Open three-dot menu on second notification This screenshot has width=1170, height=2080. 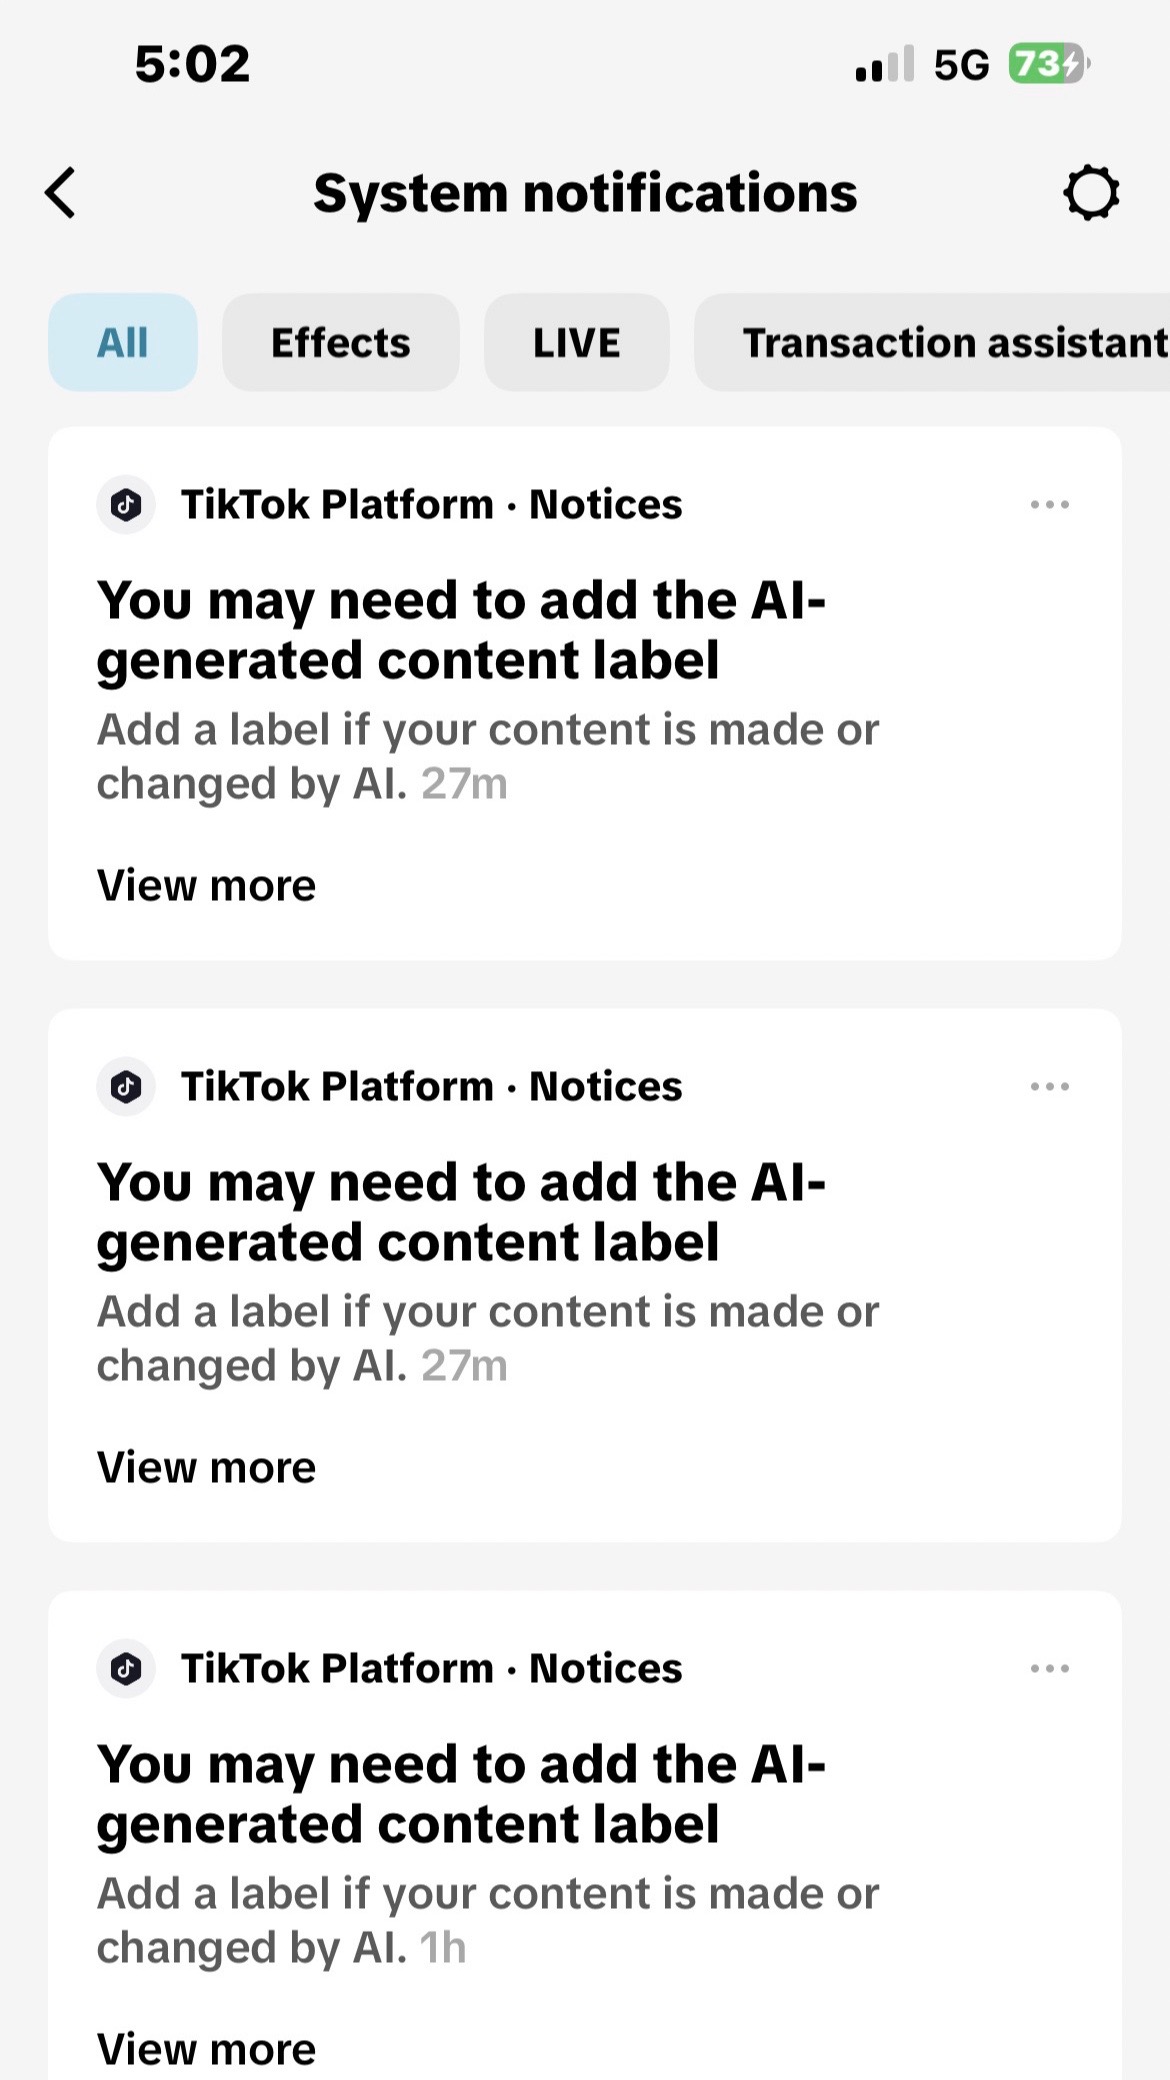[x=1050, y=1086]
